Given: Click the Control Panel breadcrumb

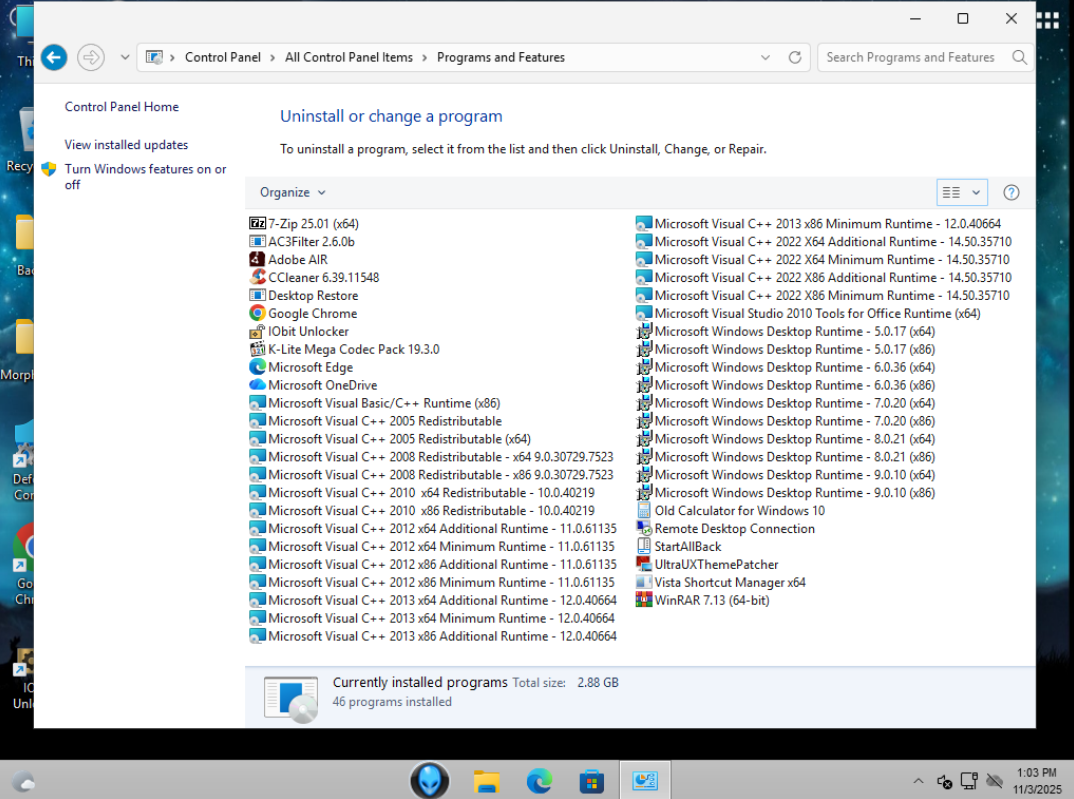Looking at the screenshot, I should click(x=223, y=58).
